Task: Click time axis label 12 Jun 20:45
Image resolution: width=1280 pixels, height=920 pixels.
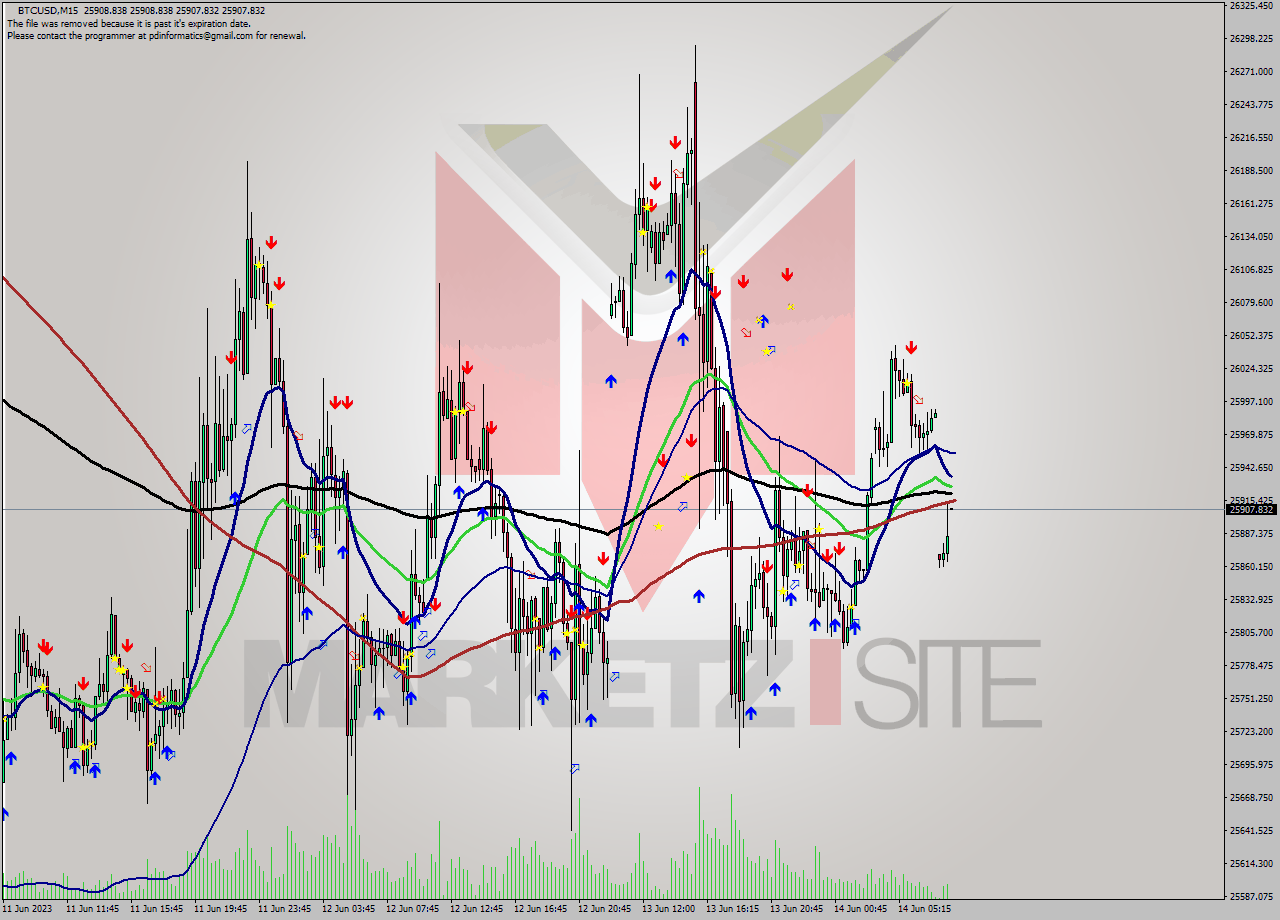Action: pos(605,910)
